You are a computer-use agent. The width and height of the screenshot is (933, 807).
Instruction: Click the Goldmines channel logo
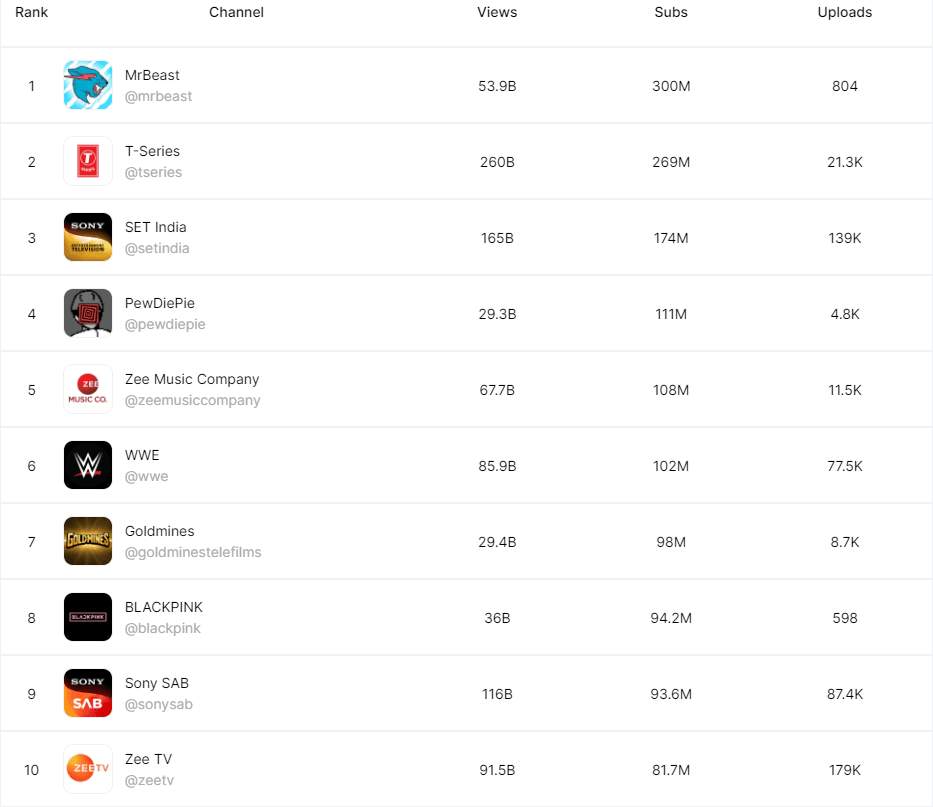88,541
